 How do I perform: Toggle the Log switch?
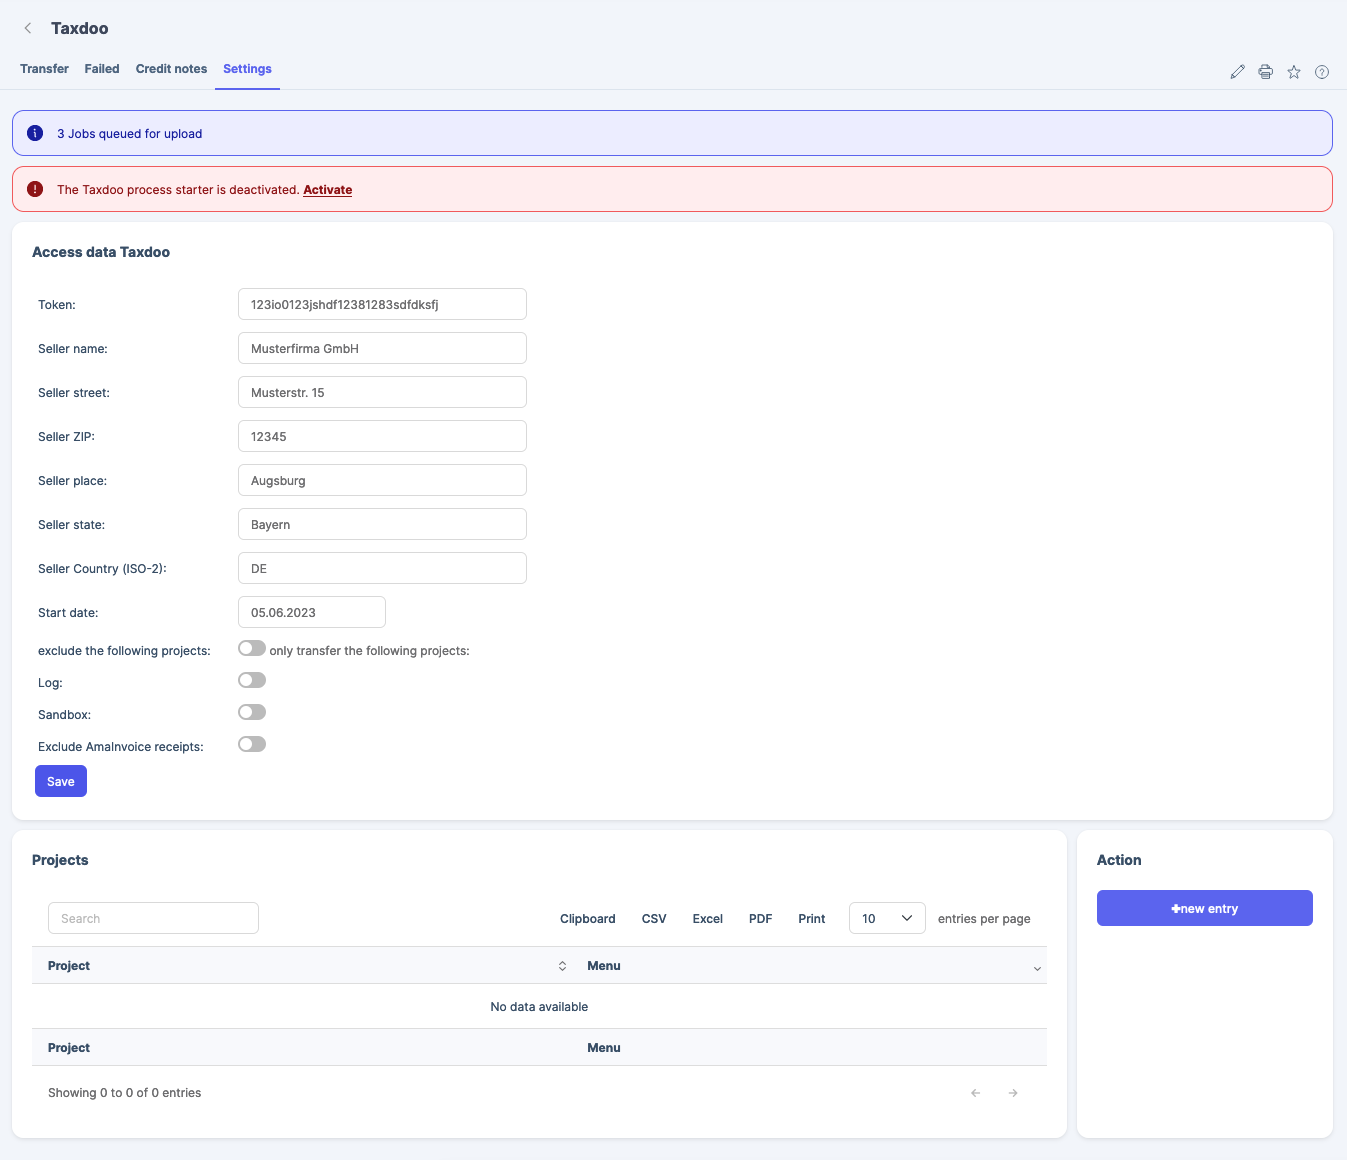point(252,681)
